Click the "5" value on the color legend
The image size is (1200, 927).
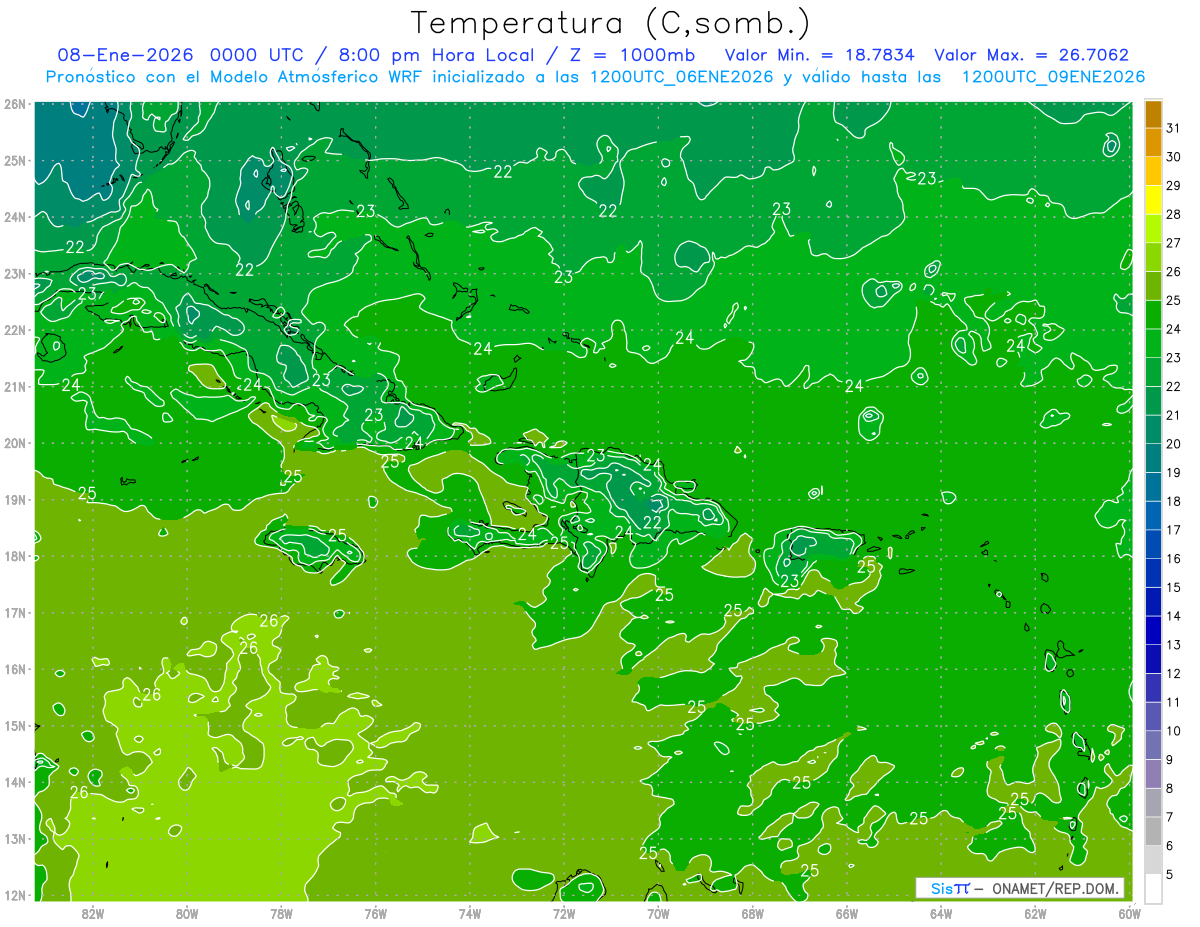(x=1170, y=874)
